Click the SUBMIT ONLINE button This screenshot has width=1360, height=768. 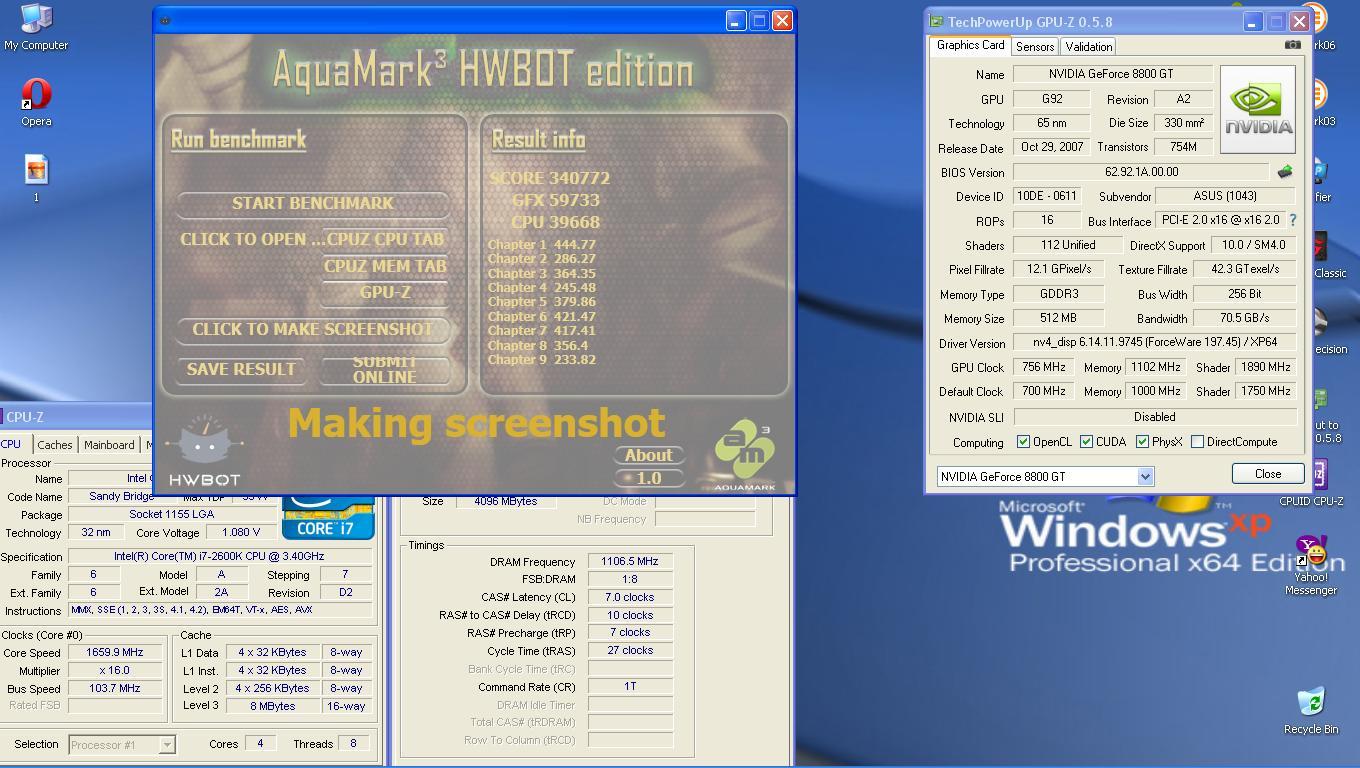click(x=385, y=369)
